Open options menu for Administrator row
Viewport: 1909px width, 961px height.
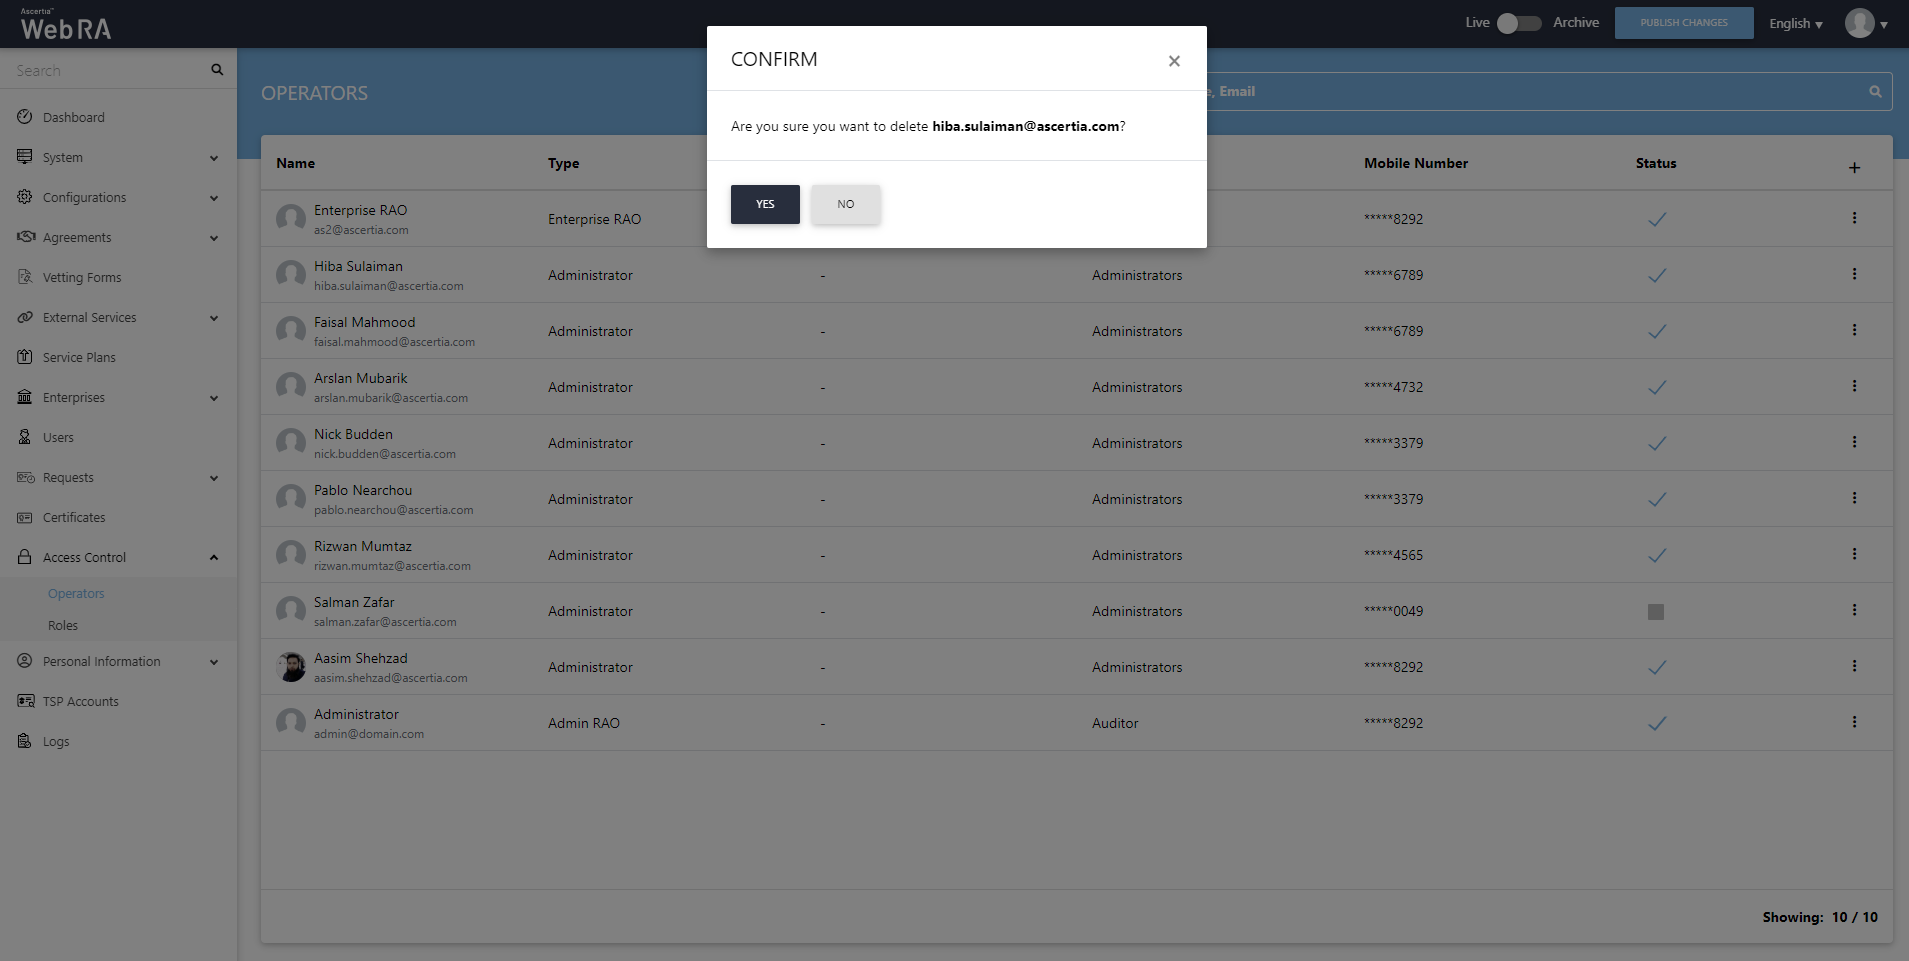pos(1854,722)
